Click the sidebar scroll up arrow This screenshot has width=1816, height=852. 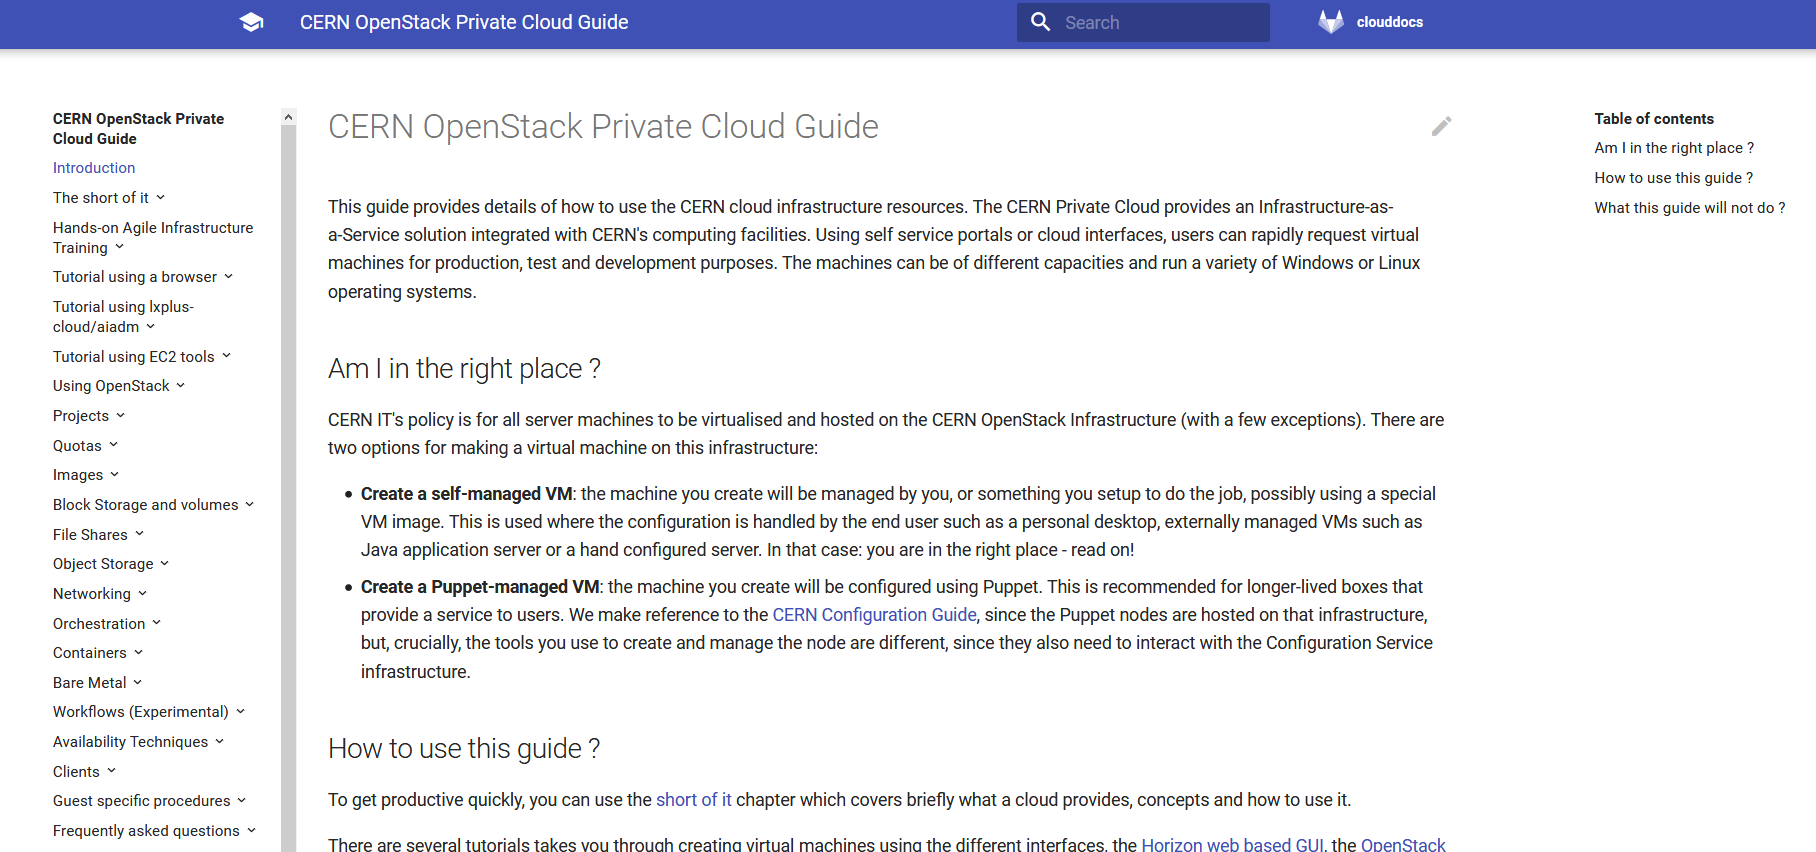[x=289, y=117]
